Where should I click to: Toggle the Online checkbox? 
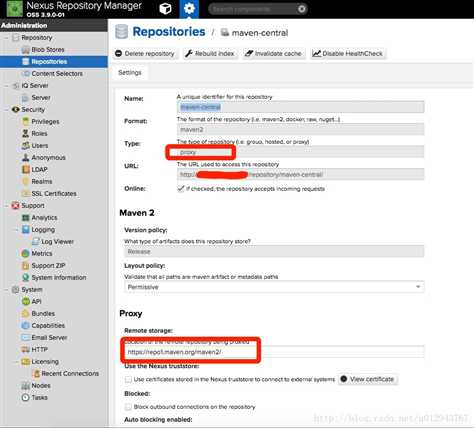[x=181, y=189]
